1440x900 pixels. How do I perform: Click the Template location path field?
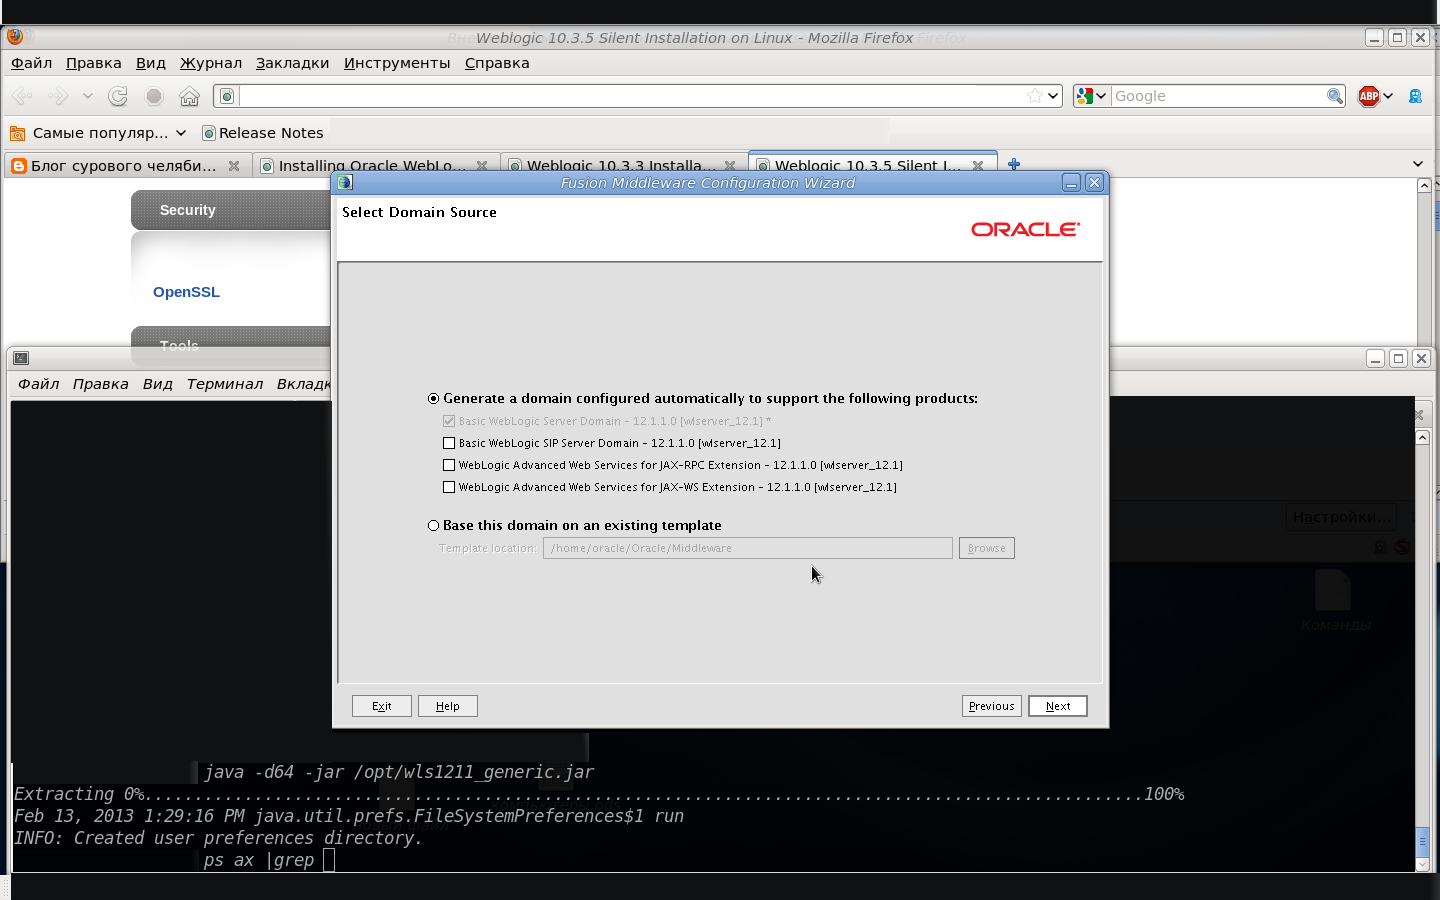pos(748,548)
